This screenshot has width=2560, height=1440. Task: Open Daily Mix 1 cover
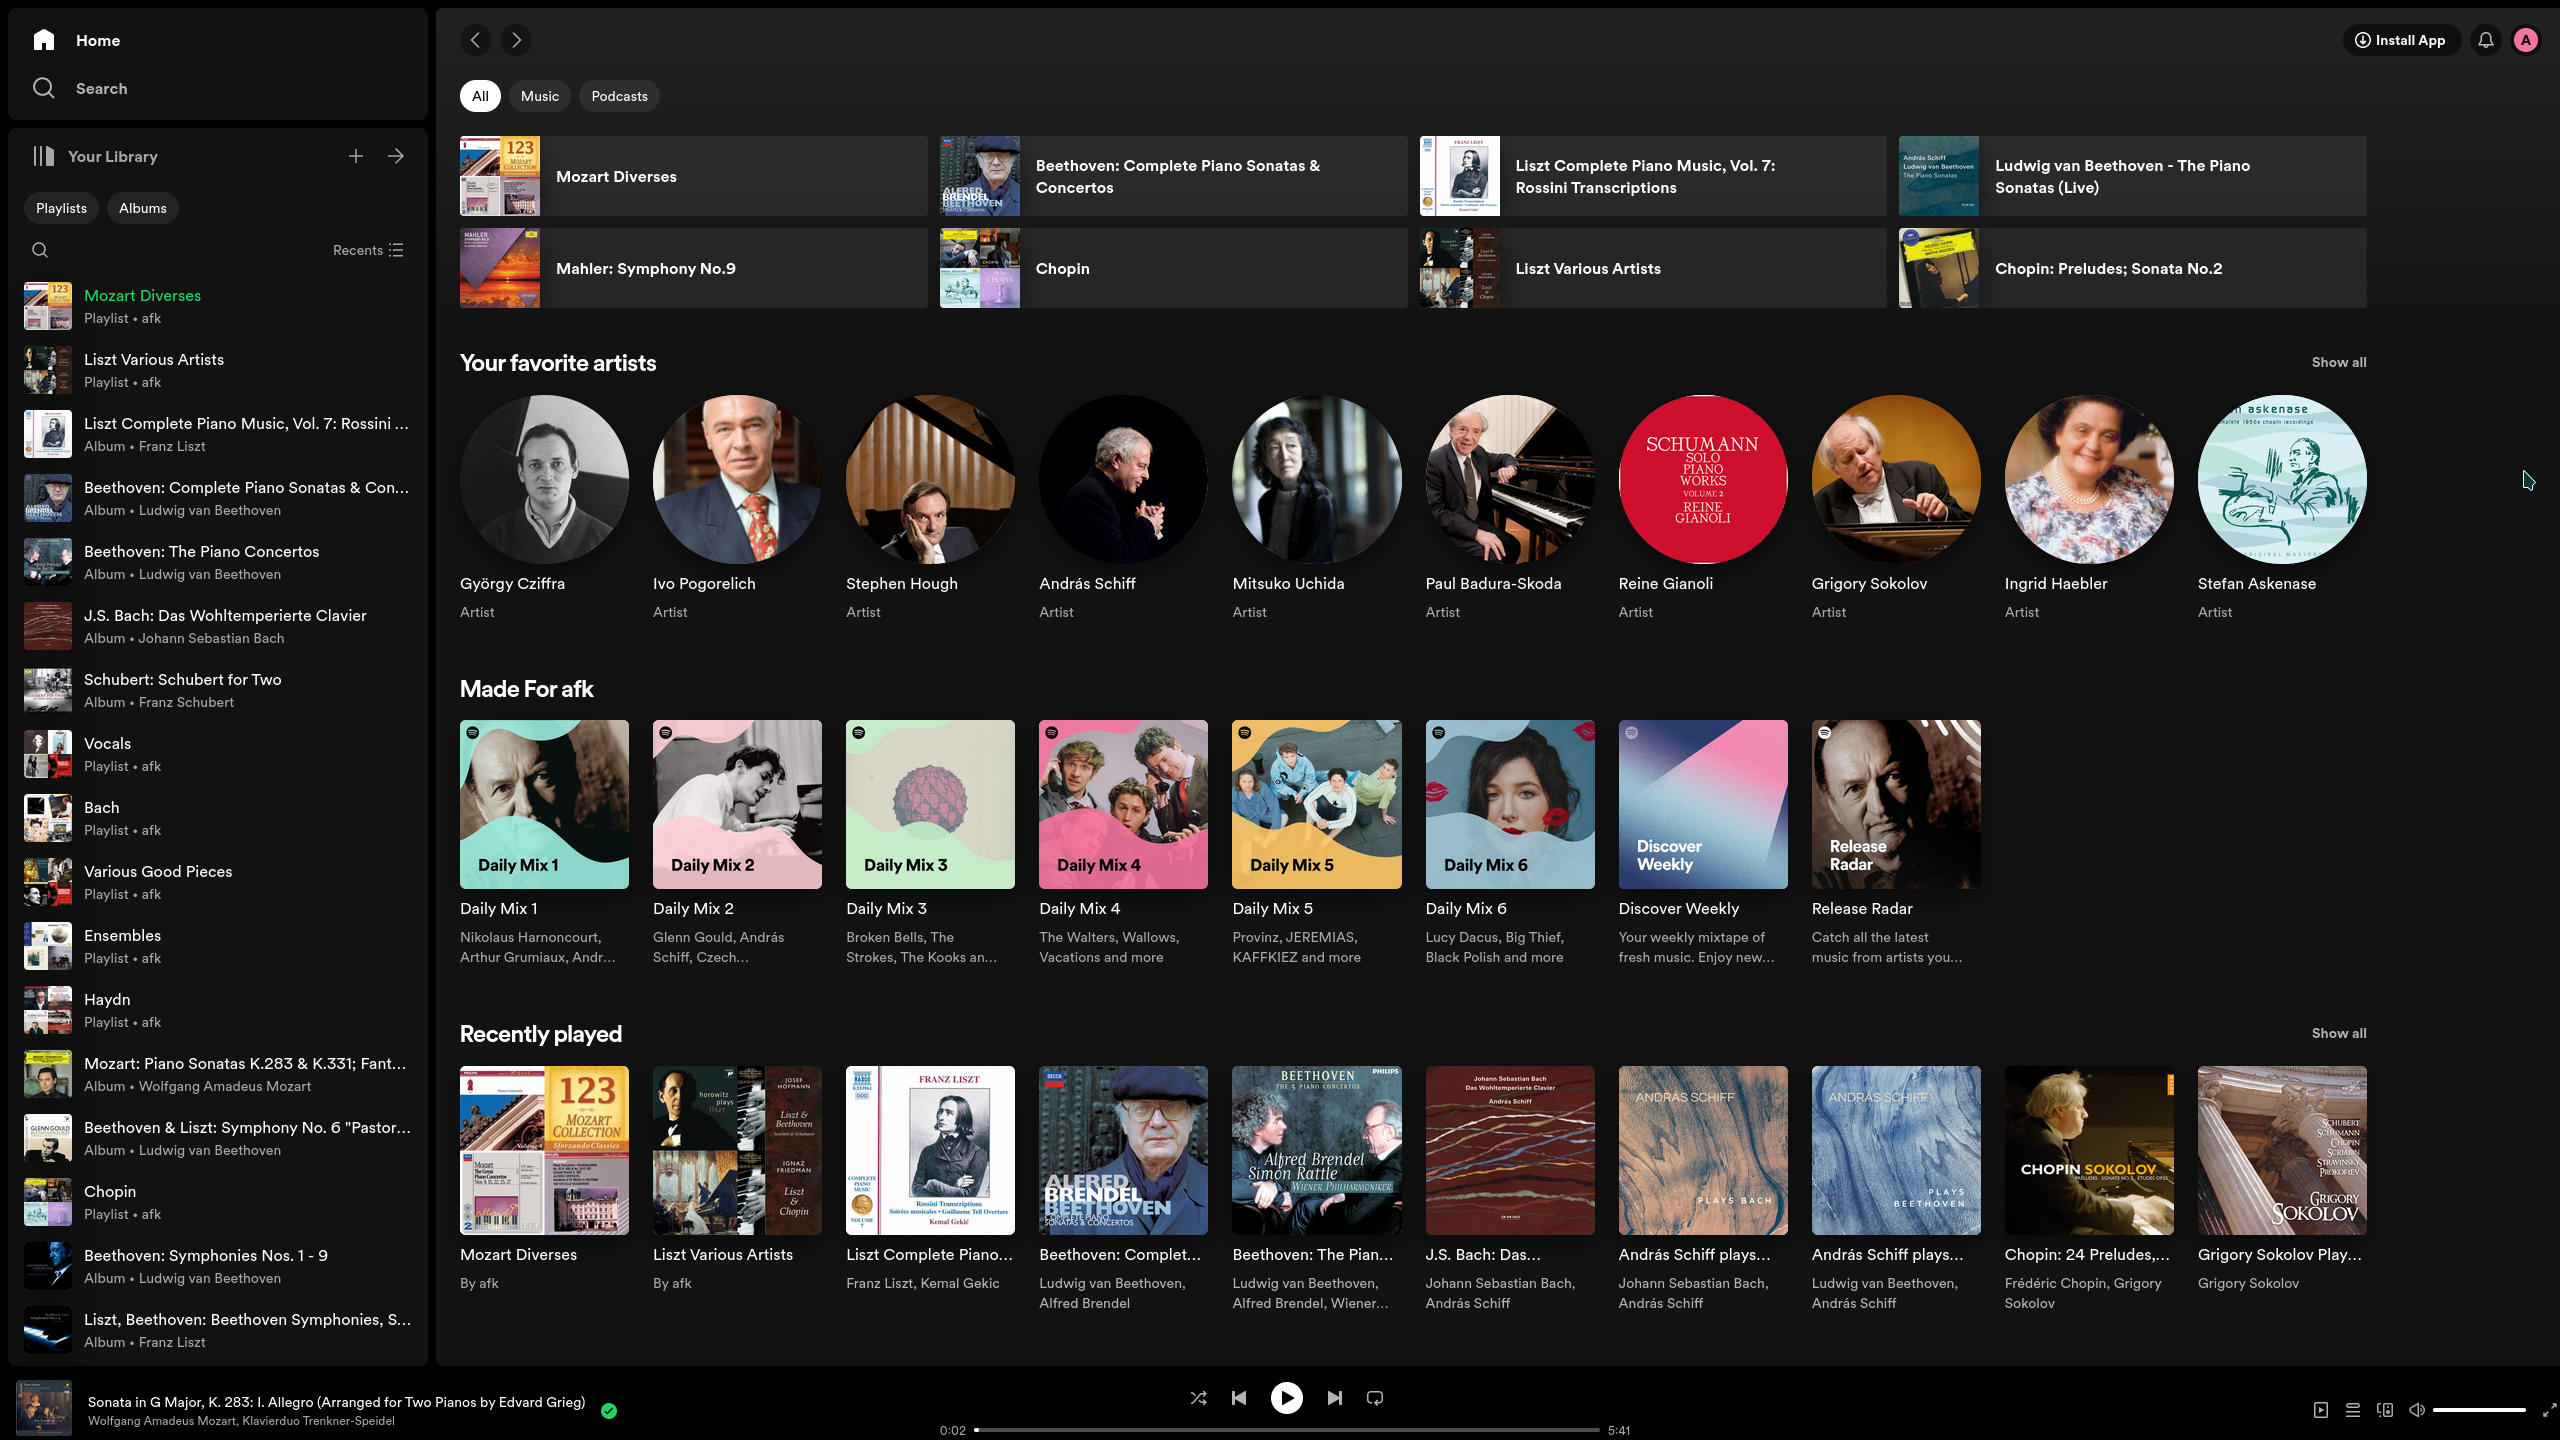[544, 804]
